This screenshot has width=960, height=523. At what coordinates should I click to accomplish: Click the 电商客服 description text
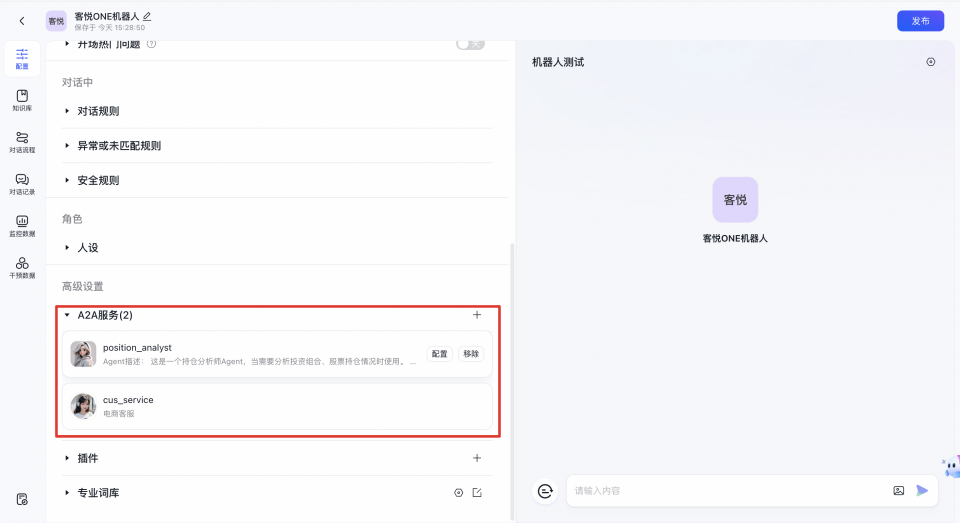click(119, 414)
